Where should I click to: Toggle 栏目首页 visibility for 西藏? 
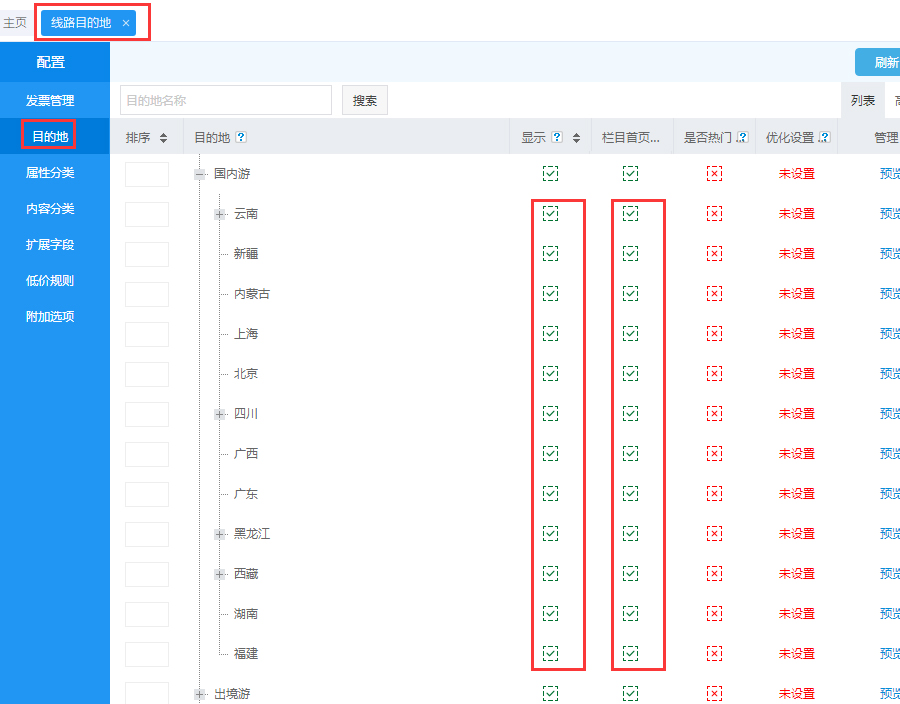(x=631, y=573)
